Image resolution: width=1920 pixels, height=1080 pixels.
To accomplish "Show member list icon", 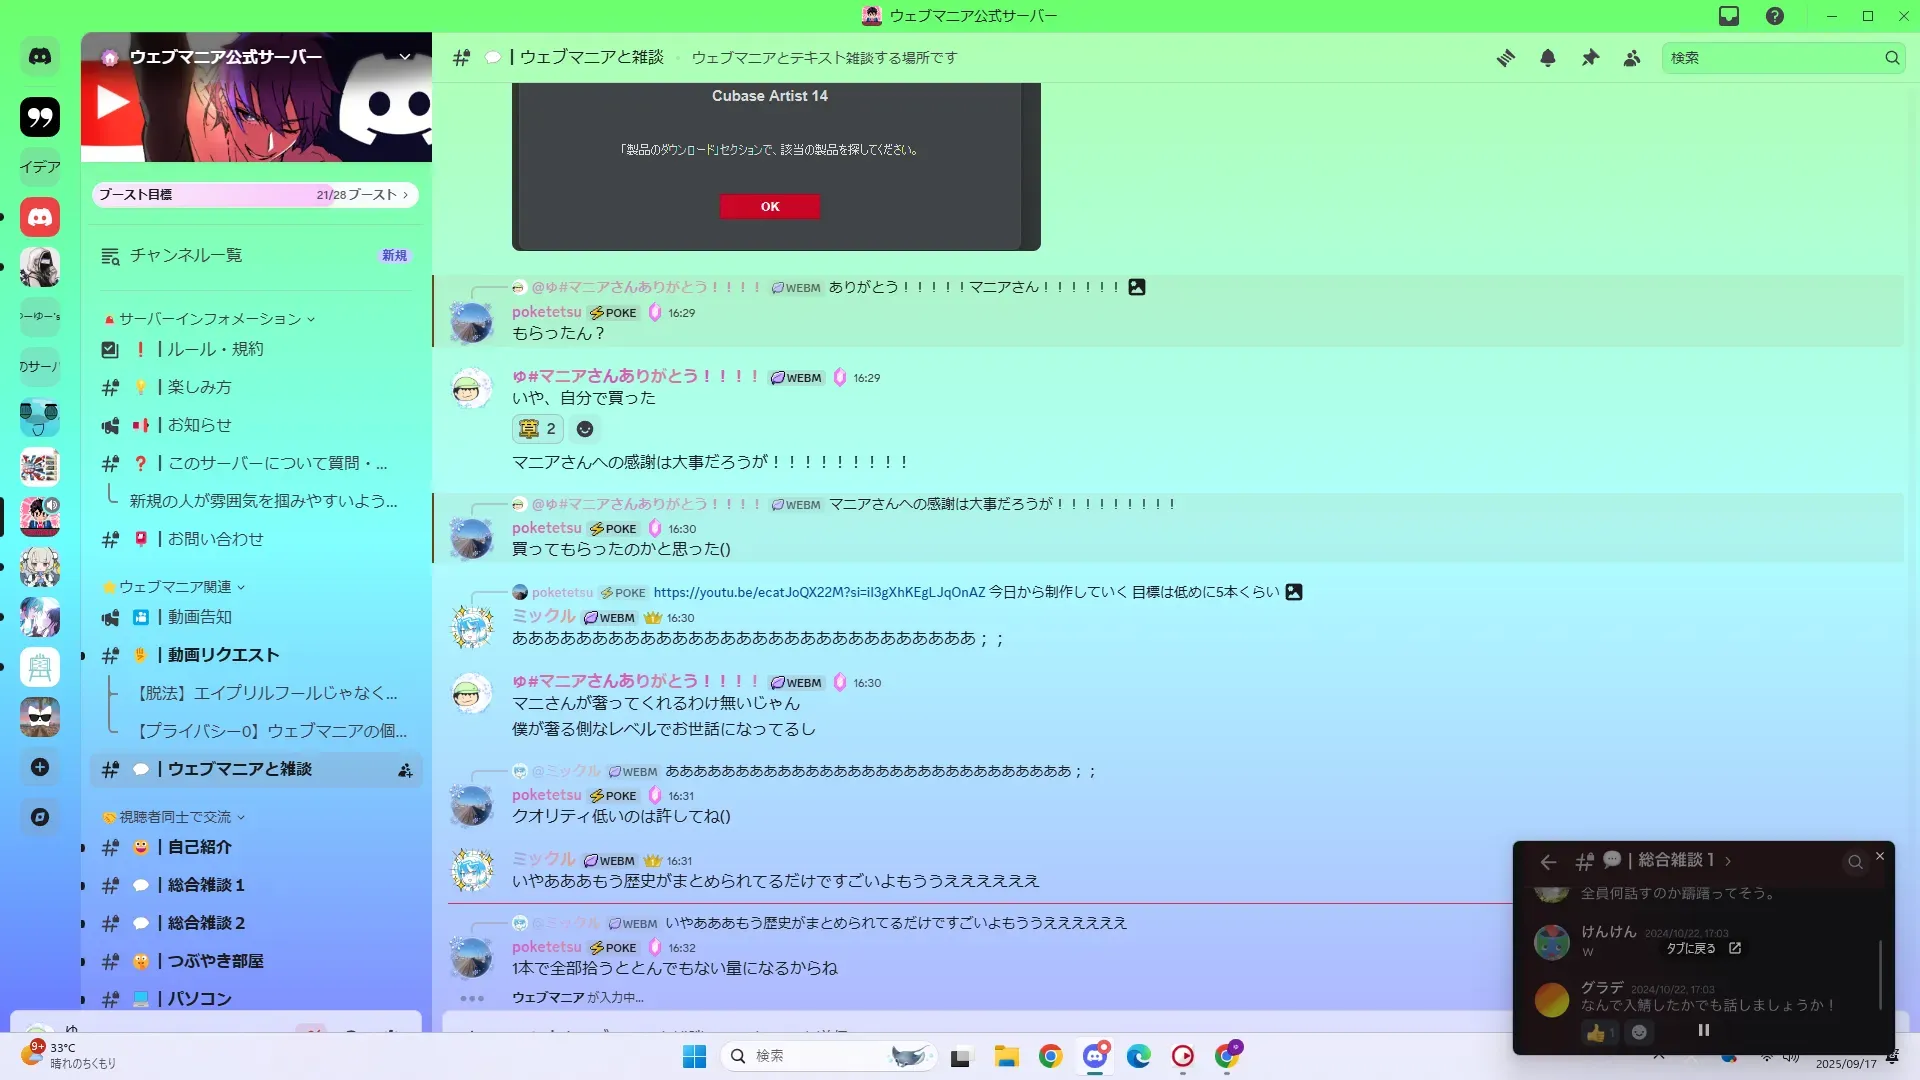I will (x=1632, y=58).
